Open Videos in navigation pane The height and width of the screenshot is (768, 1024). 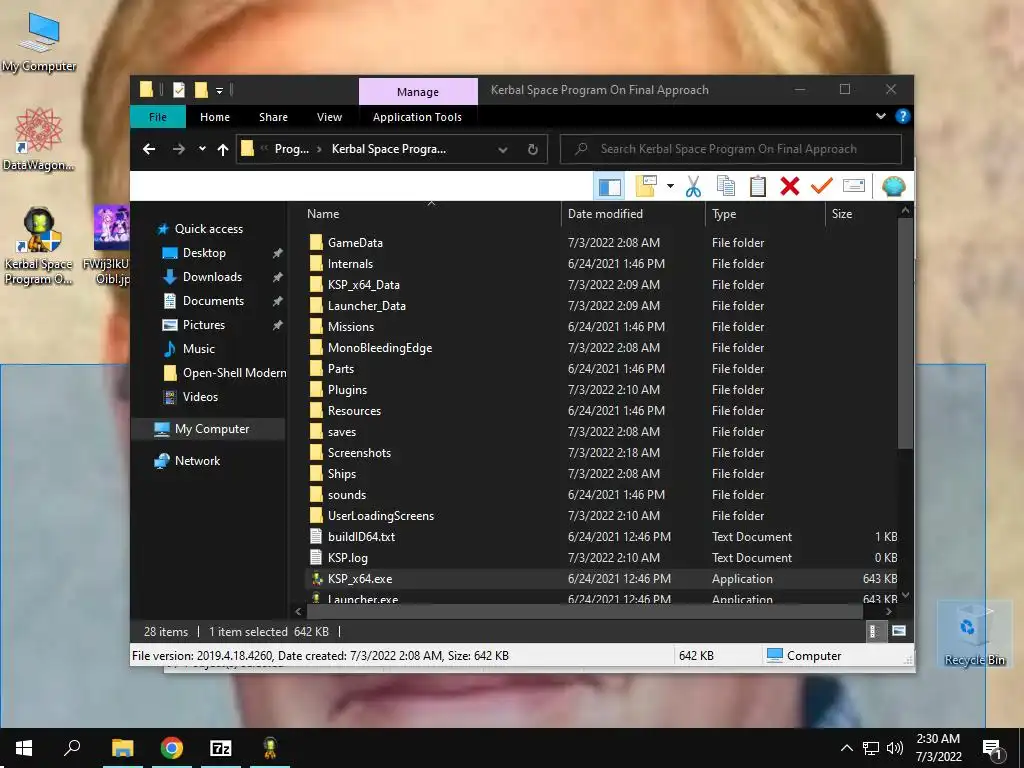pos(200,397)
